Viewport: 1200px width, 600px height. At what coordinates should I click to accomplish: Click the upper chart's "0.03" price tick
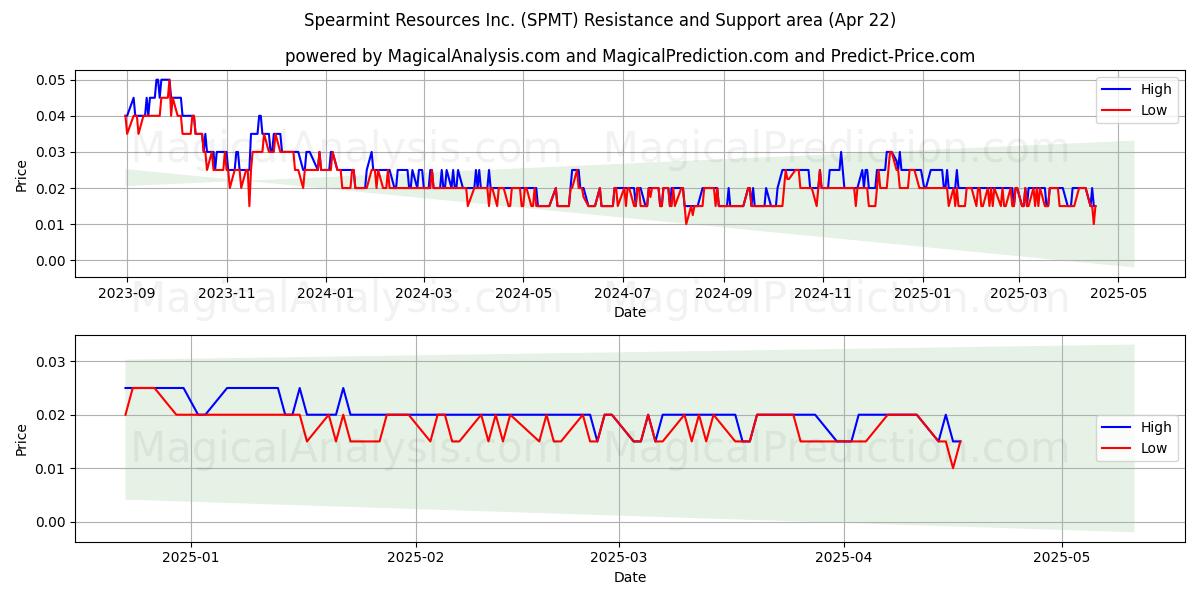(50, 152)
